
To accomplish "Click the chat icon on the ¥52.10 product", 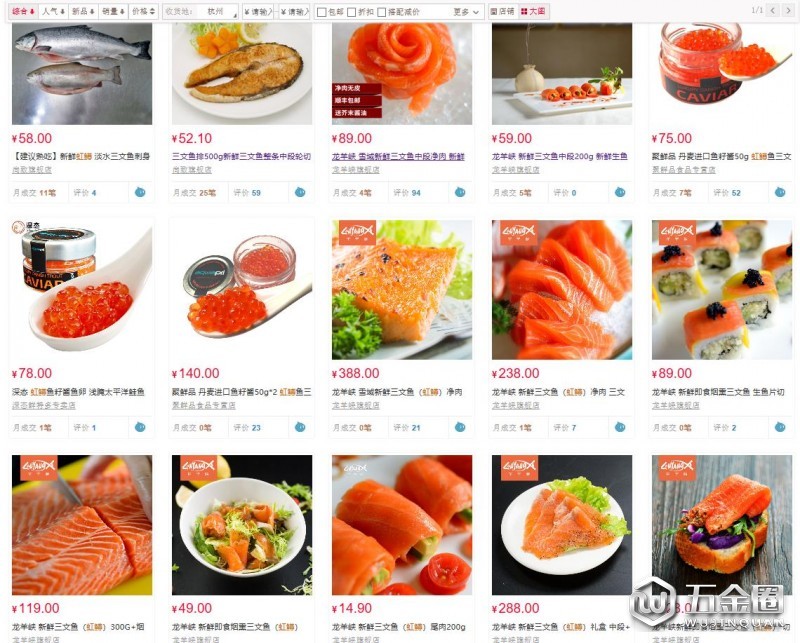I will (x=300, y=192).
